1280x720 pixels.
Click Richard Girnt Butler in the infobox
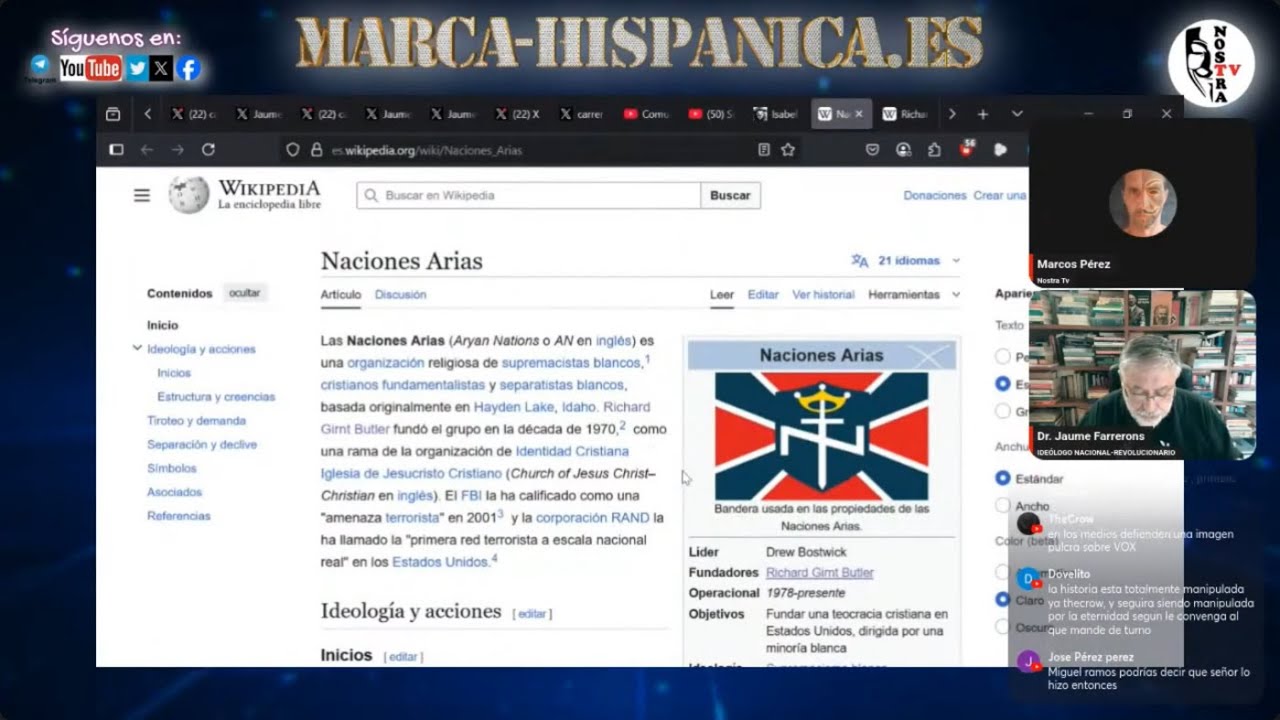819,573
